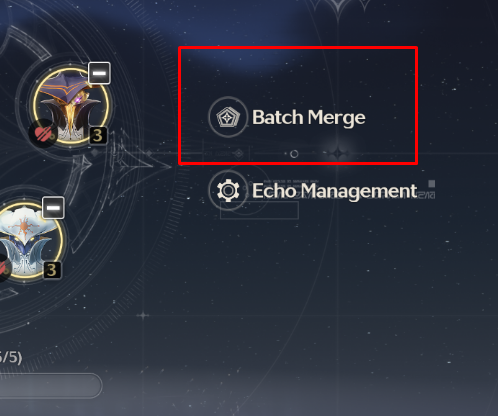Image resolution: width=498 pixels, height=416 pixels.
Task: Open Echo Management via gear icon
Action: pyautogui.click(x=228, y=190)
